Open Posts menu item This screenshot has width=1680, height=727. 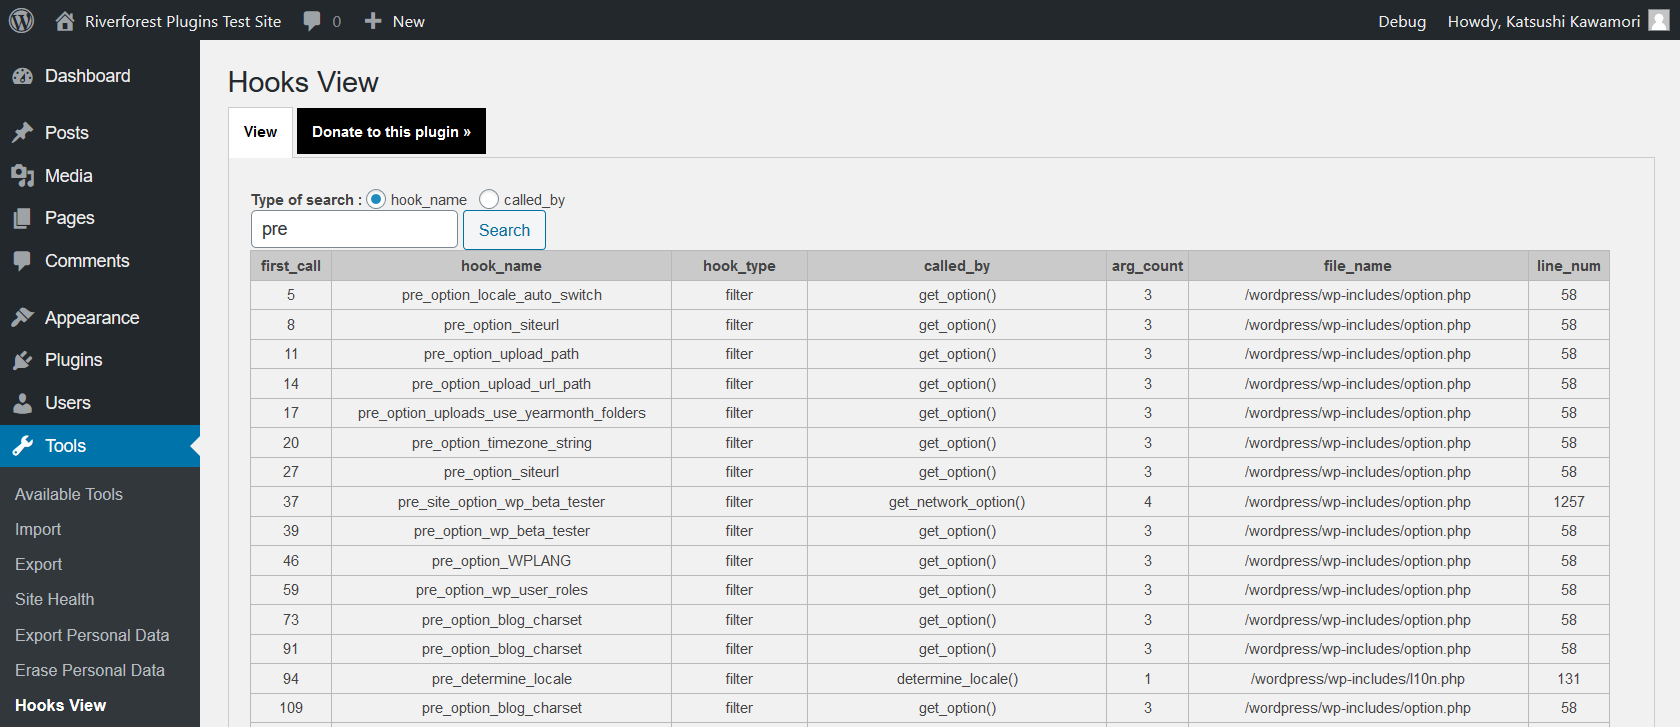click(100, 133)
